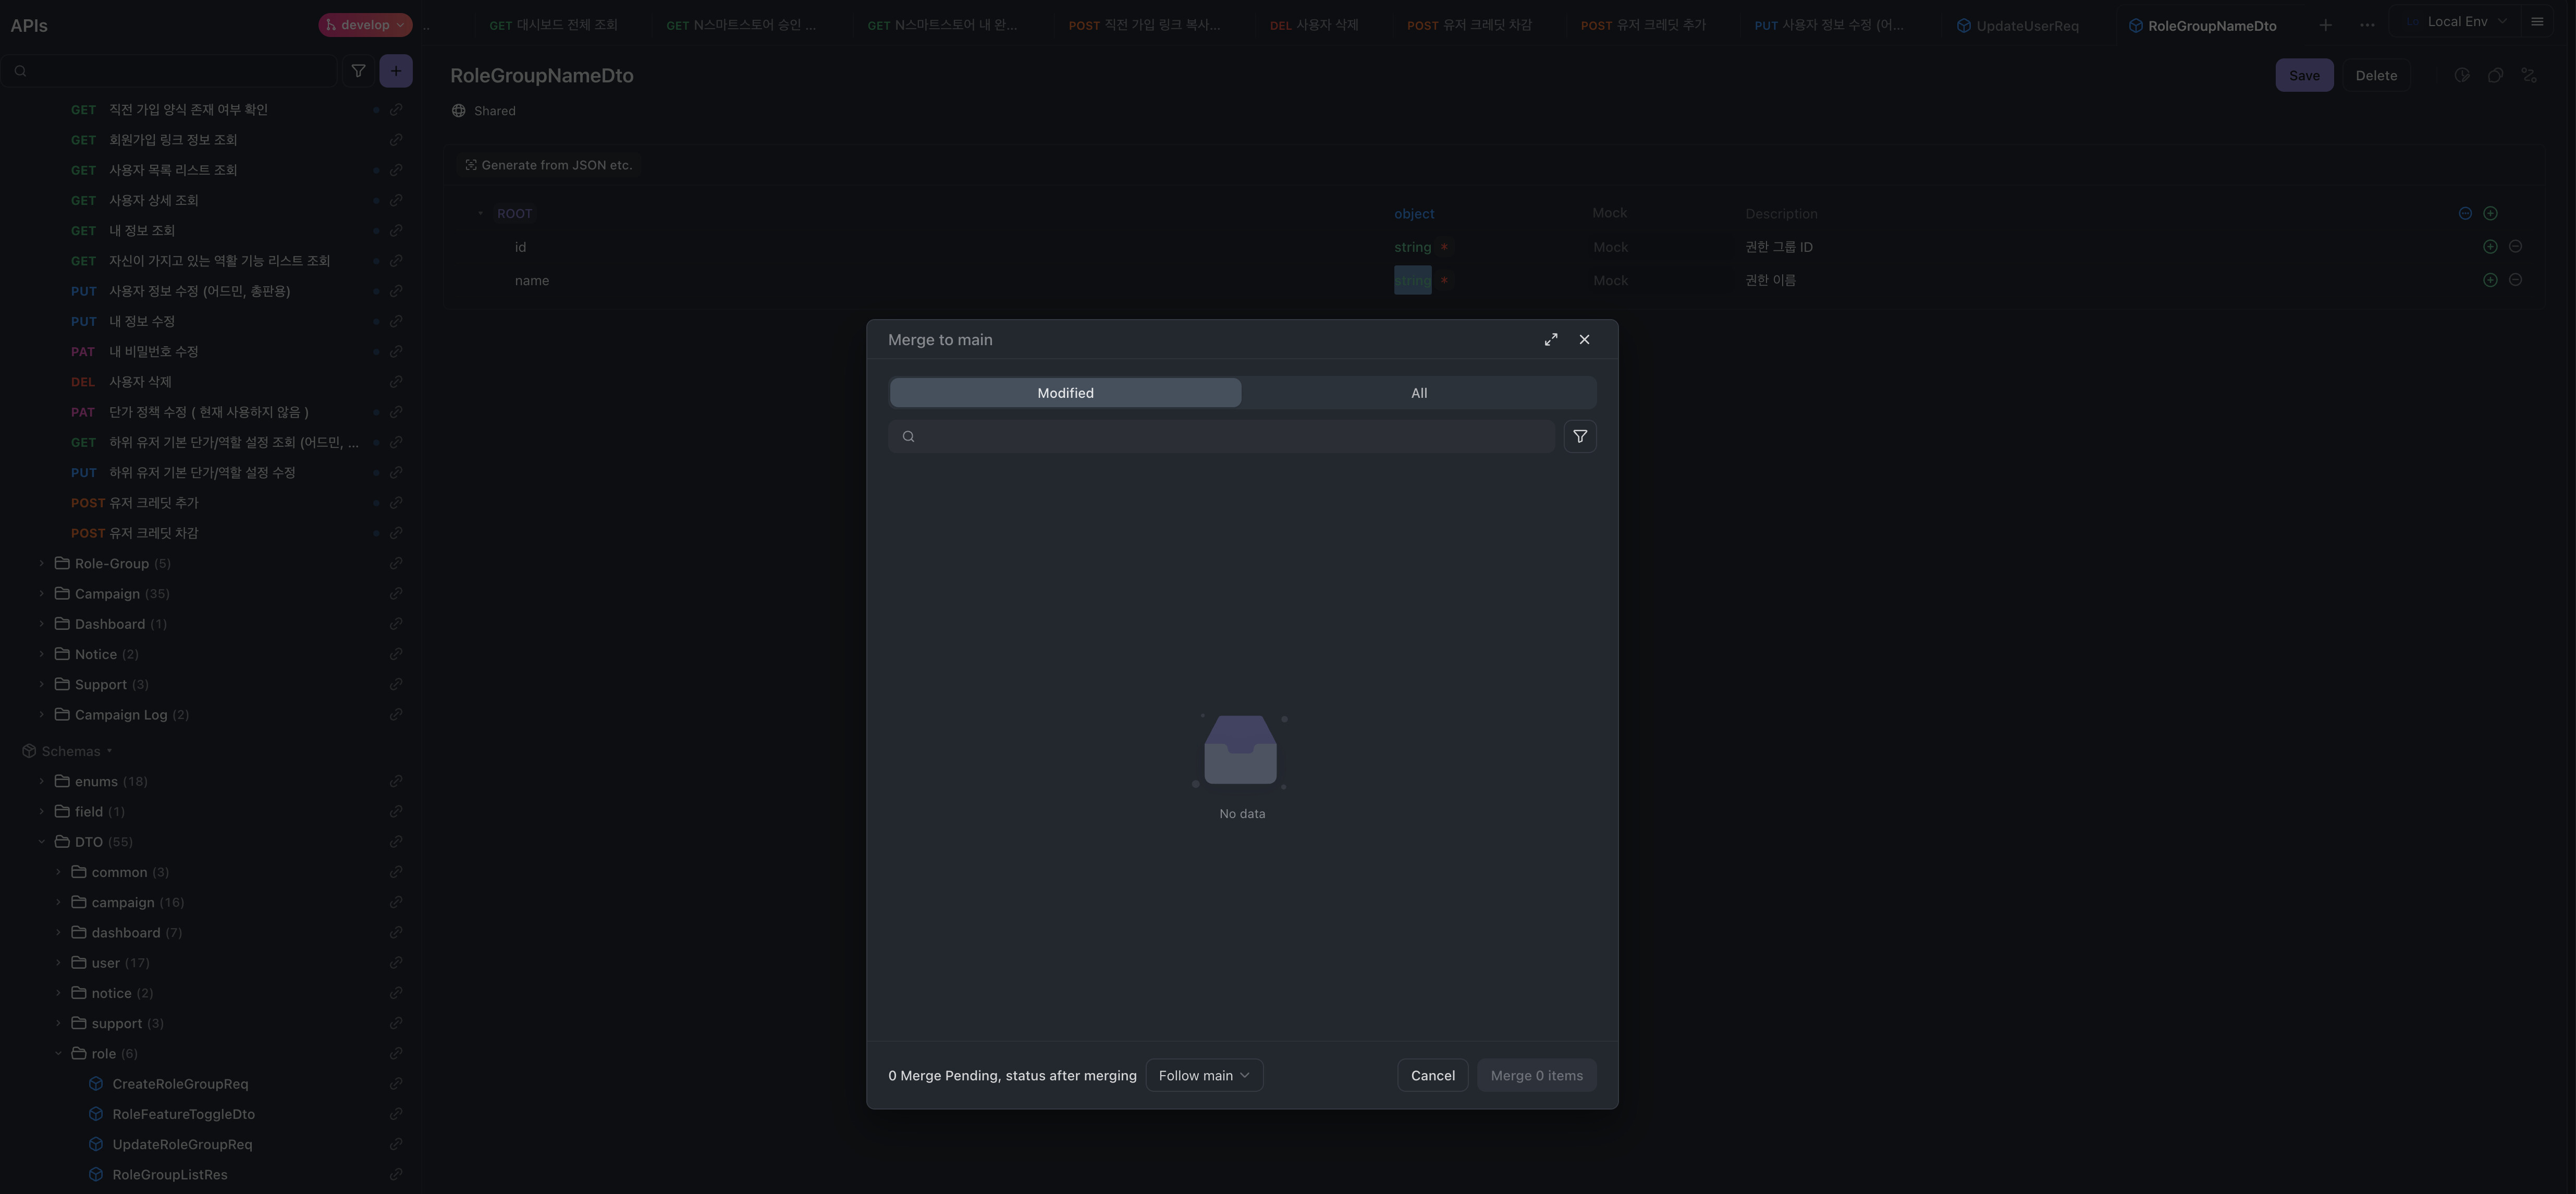Add a field after the name row
2576x1194 pixels.
click(2490, 281)
